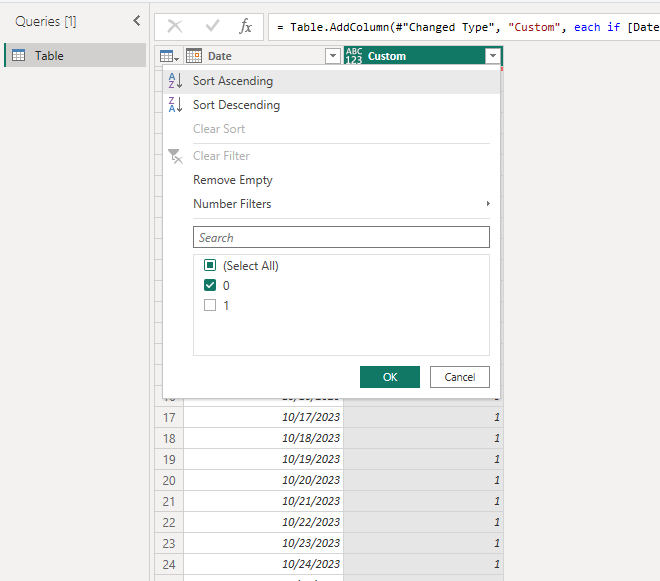The image size is (660, 581).
Task: Click the A-Z sort ascending icon
Action: pos(175,80)
